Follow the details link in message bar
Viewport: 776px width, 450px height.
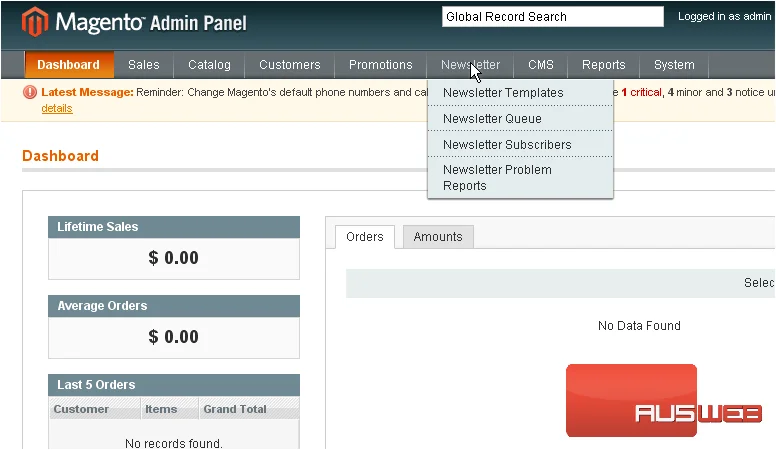[x=57, y=108]
